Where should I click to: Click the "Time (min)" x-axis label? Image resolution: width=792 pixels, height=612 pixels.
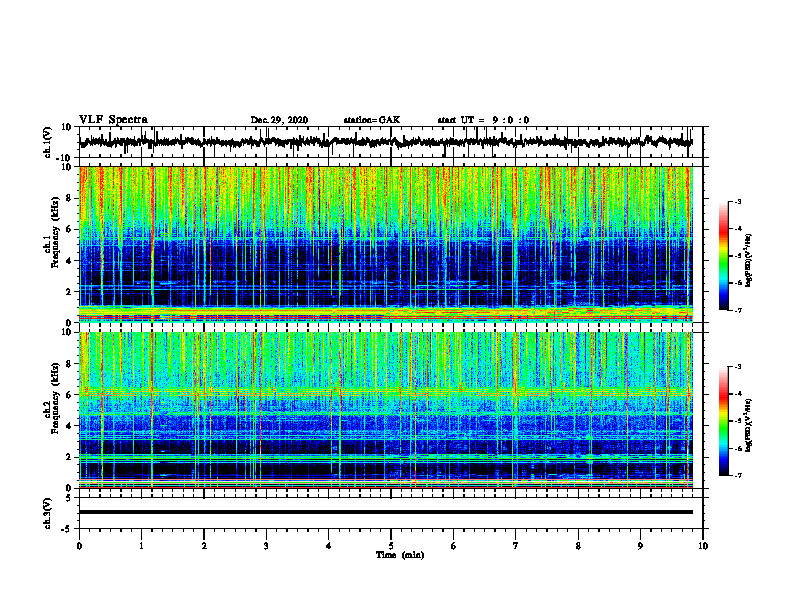coord(400,555)
